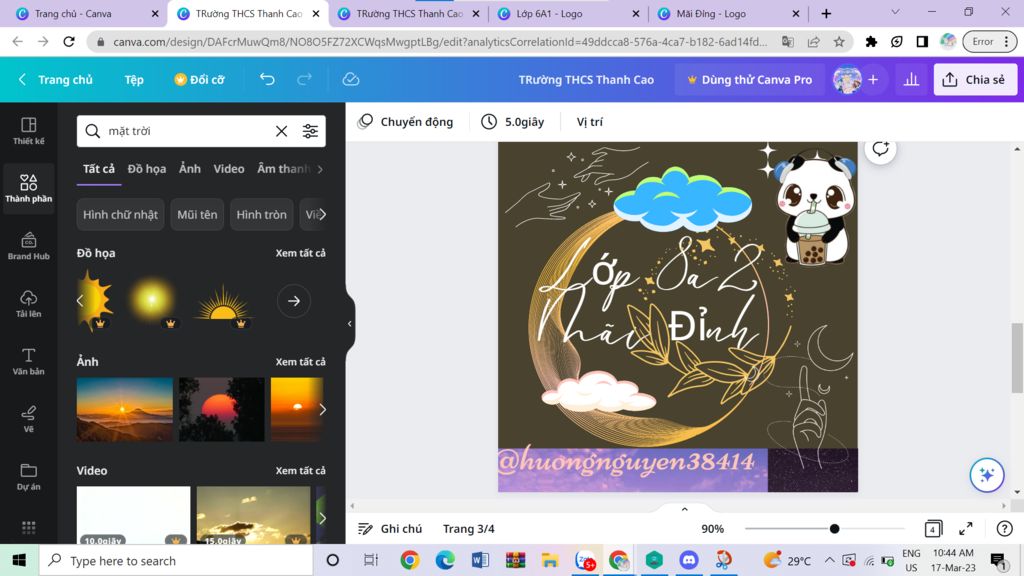
Task: Open the apps grid icon in sidebar
Action: click(29, 527)
